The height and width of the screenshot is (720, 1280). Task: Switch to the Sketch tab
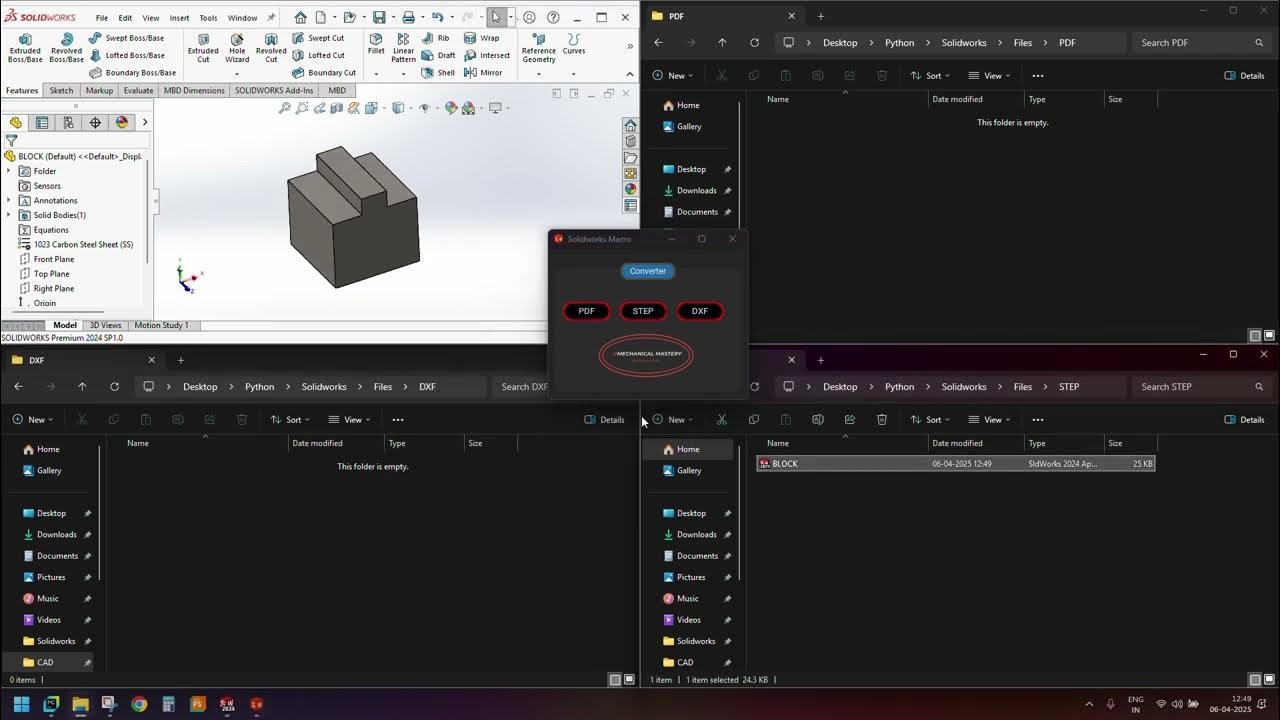[x=61, y=90]
